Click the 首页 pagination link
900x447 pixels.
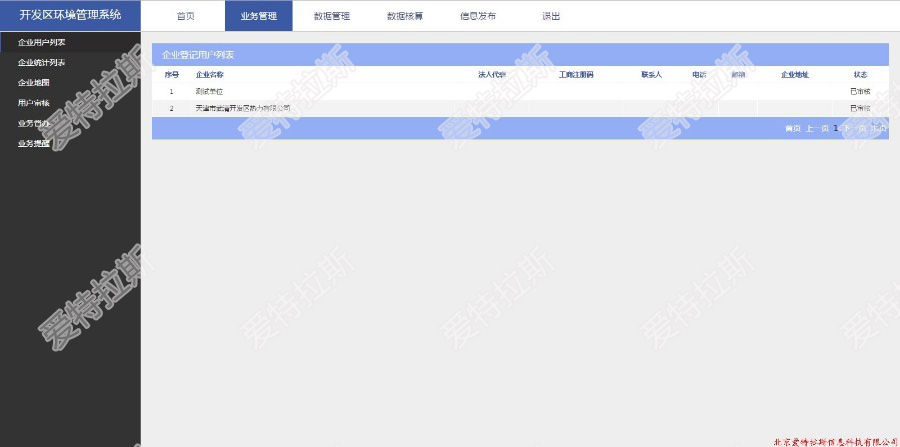click(x=792, y=128)
